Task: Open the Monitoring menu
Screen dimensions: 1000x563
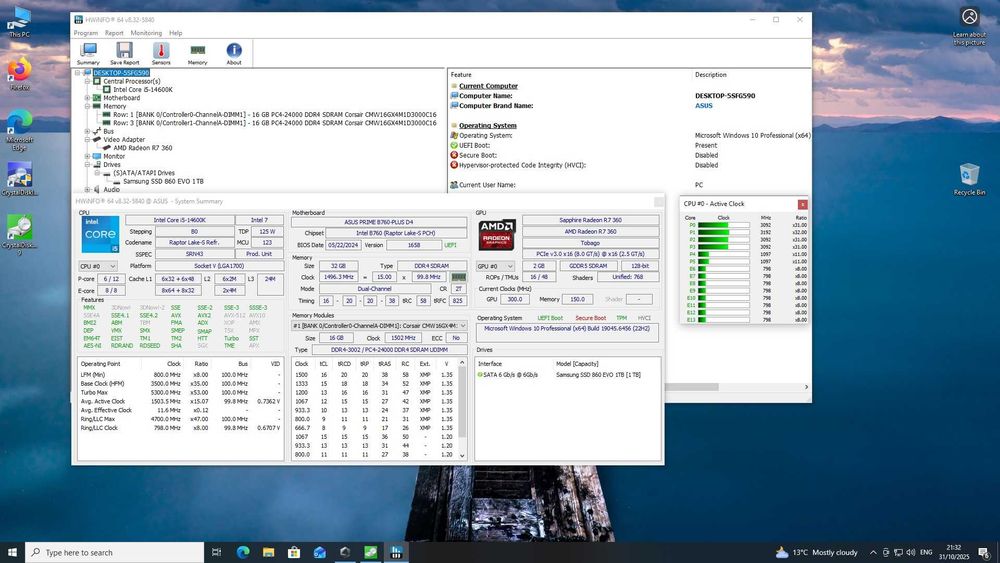Action: point(146,33)
